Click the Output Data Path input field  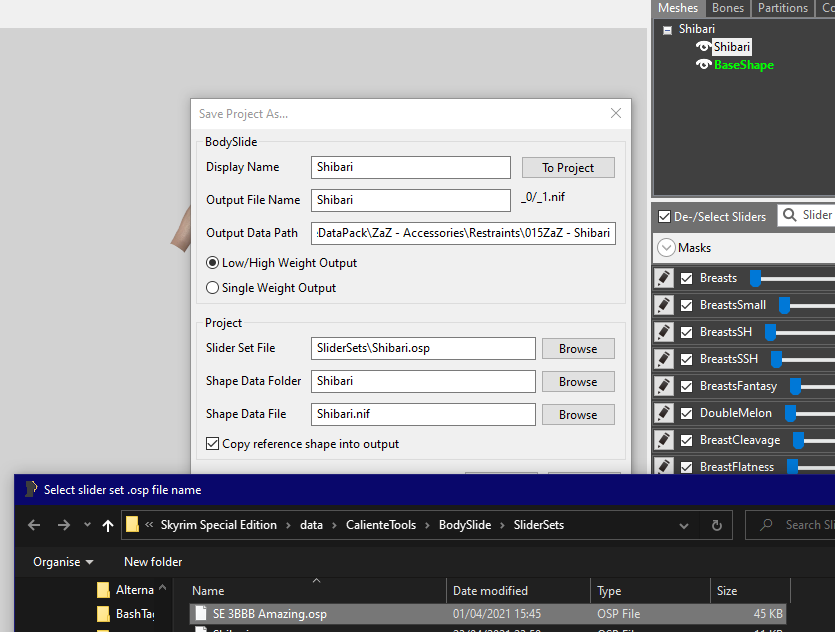[463, 233]
